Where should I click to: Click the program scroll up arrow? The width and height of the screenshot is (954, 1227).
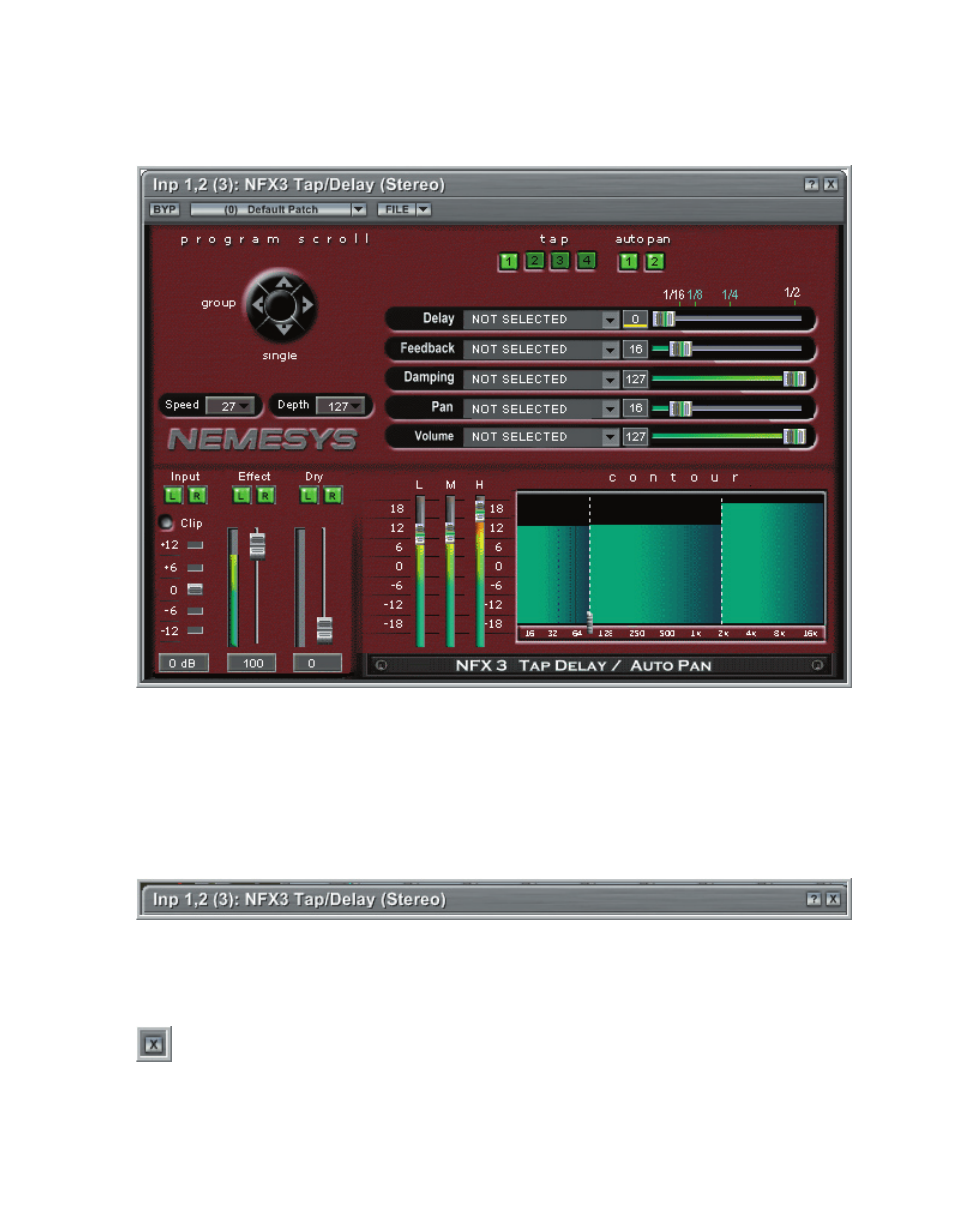[x=283, y=282]
